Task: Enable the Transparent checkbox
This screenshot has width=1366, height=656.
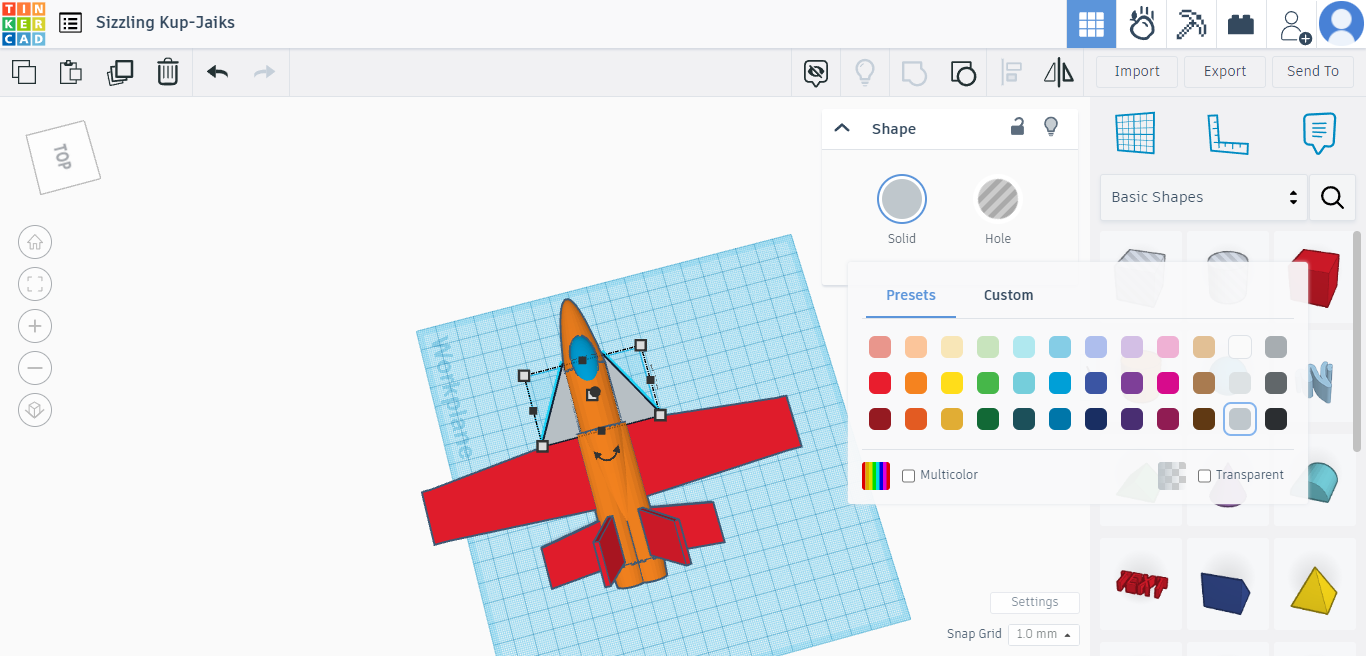Action: click(1204, 475)
